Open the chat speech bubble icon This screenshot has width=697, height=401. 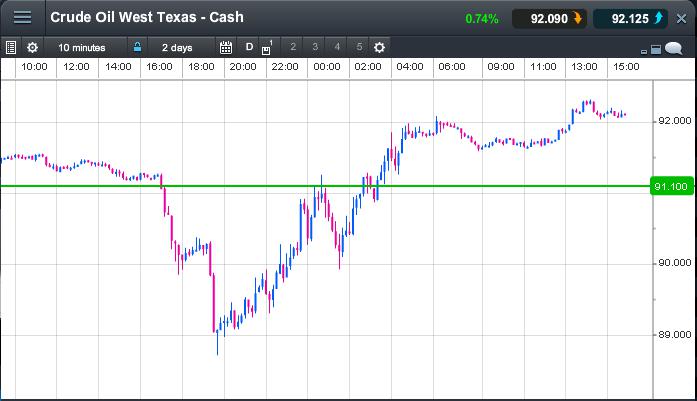pos(674,48)
